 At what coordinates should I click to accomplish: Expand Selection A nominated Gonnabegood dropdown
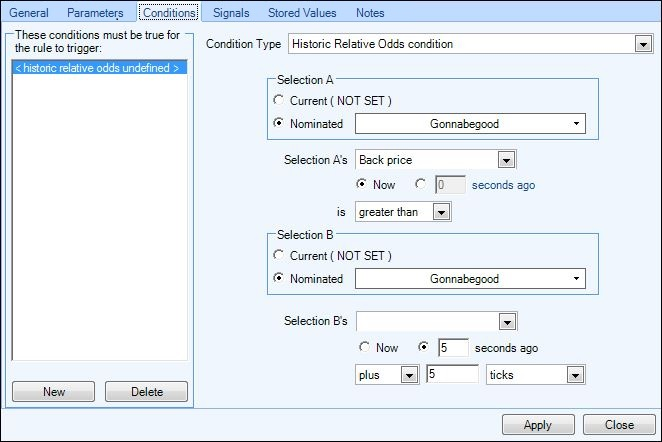[470, 124]
